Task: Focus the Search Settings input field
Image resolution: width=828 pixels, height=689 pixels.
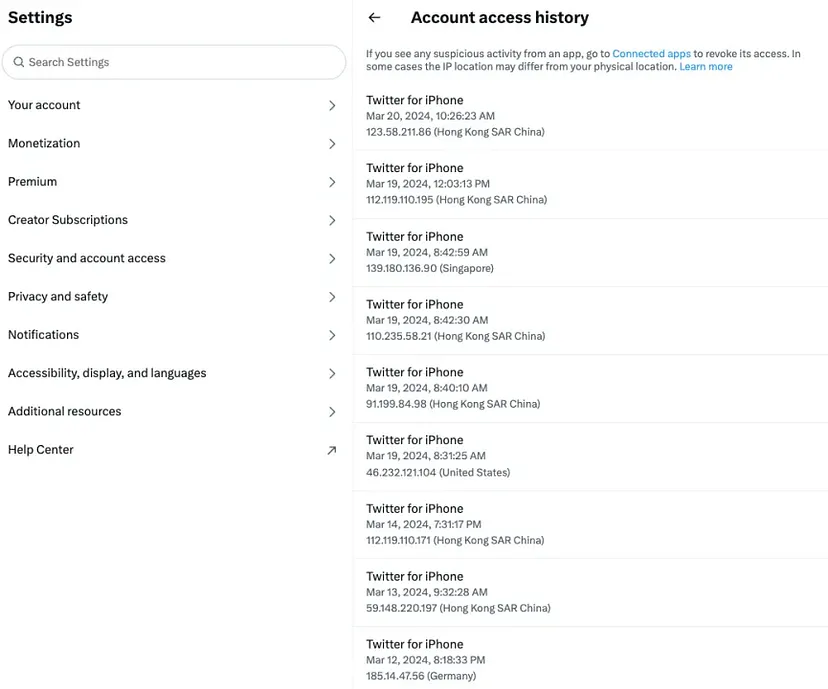Action: pos(180,62)
